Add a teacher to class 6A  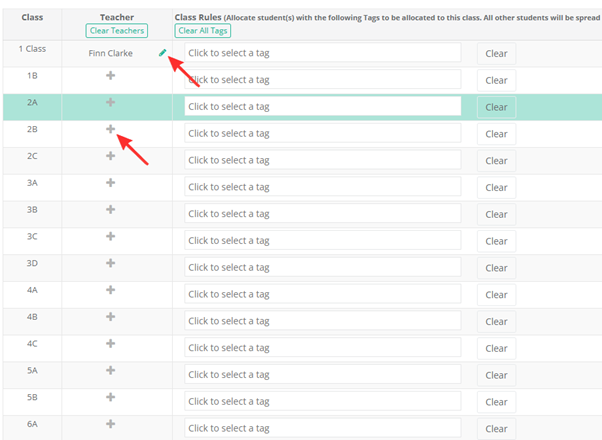111,424
